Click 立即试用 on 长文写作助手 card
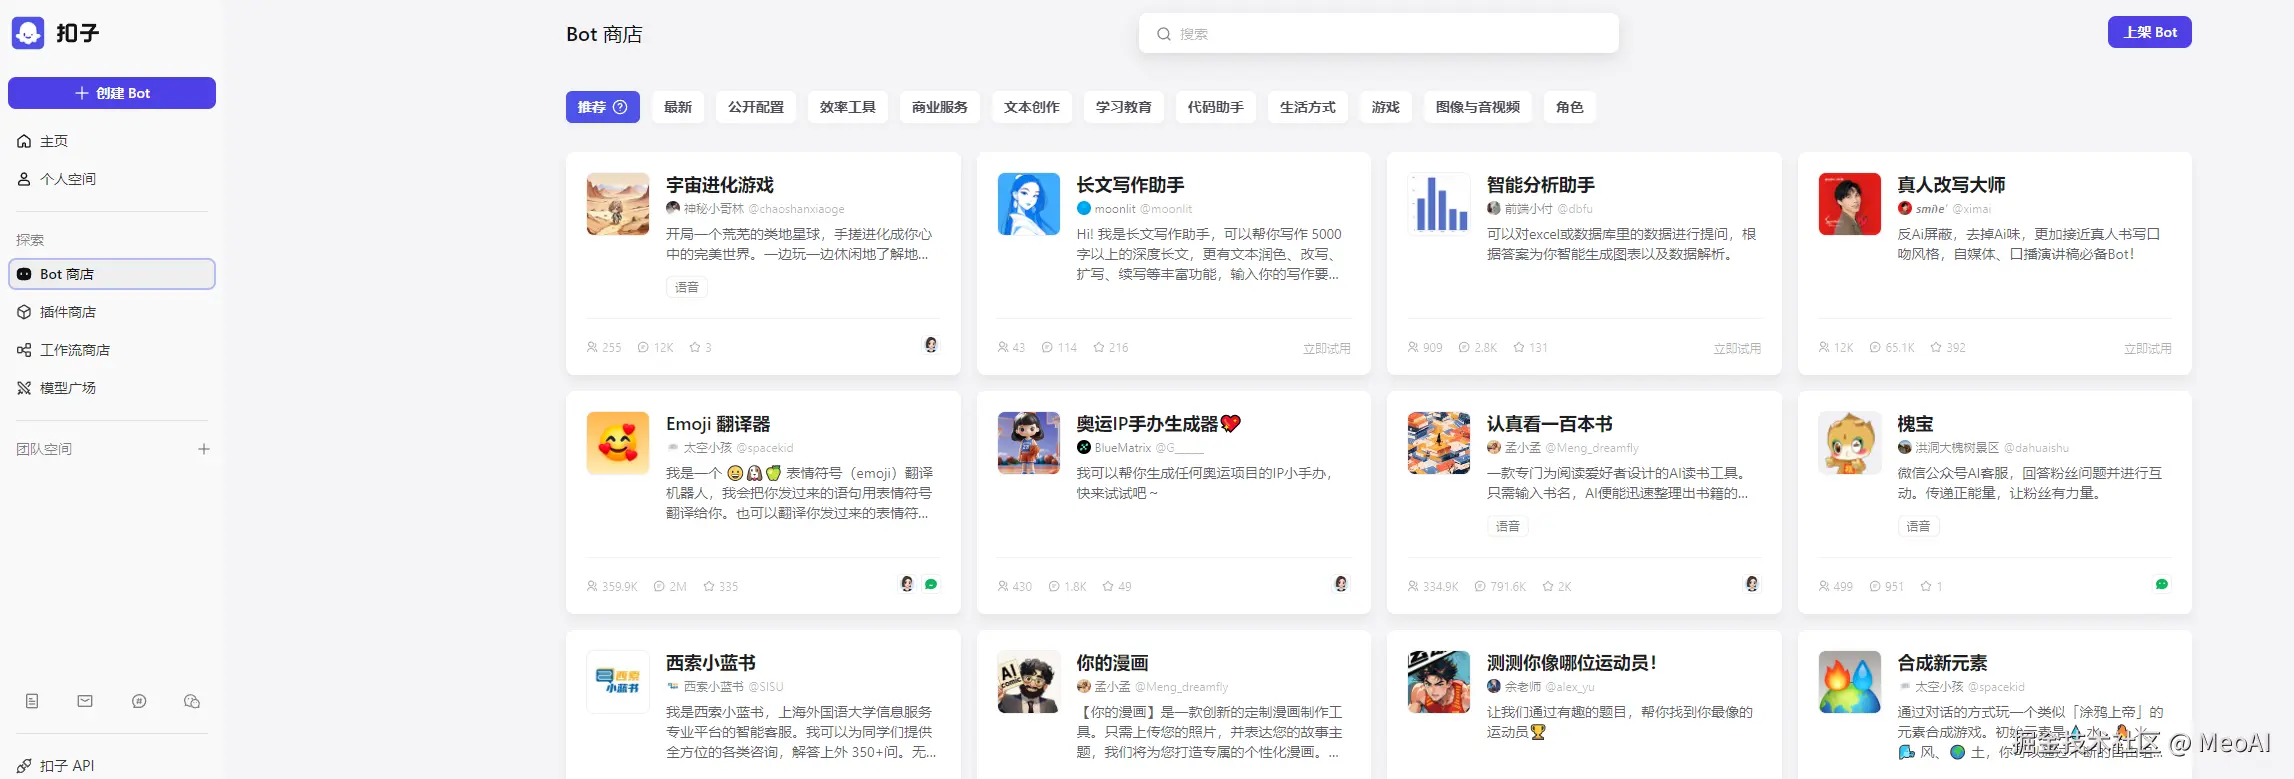2294x779 pixels. point(1327,348)
